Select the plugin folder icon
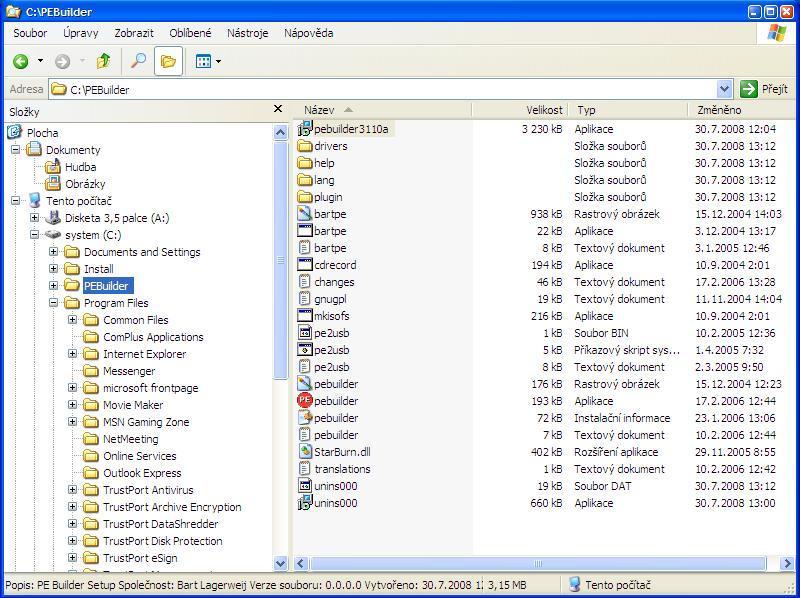Screen dimensions: 800x598 coord(305,197)
